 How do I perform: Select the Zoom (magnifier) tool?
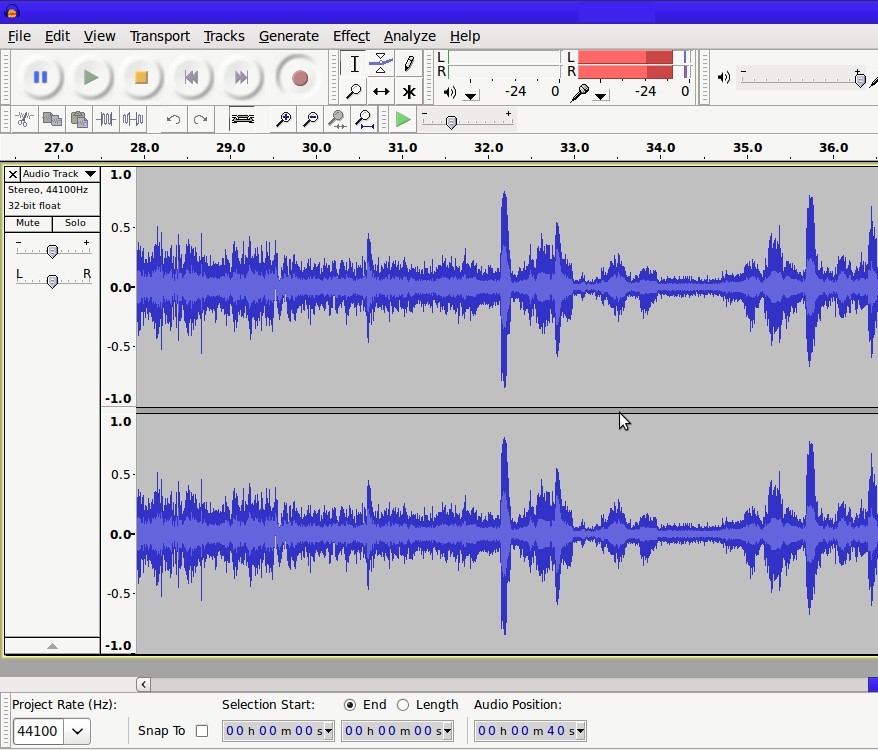(354, 91)
